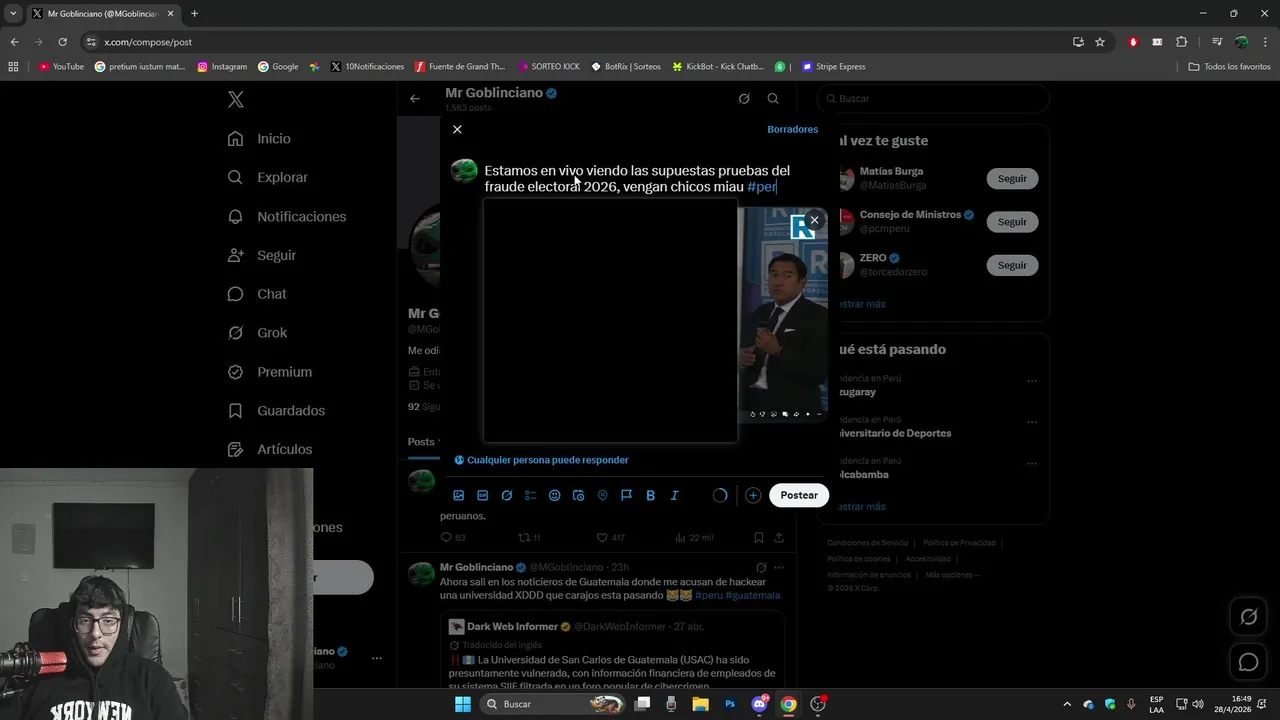Open more options for top trending item

[x=1032, y=381]
